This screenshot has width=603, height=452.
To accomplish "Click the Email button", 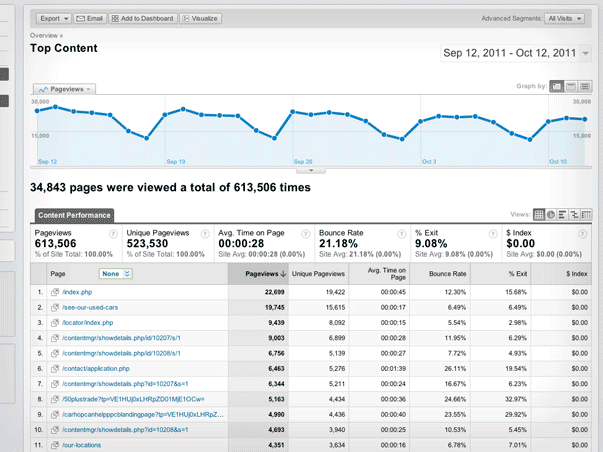I will (90, 18).
